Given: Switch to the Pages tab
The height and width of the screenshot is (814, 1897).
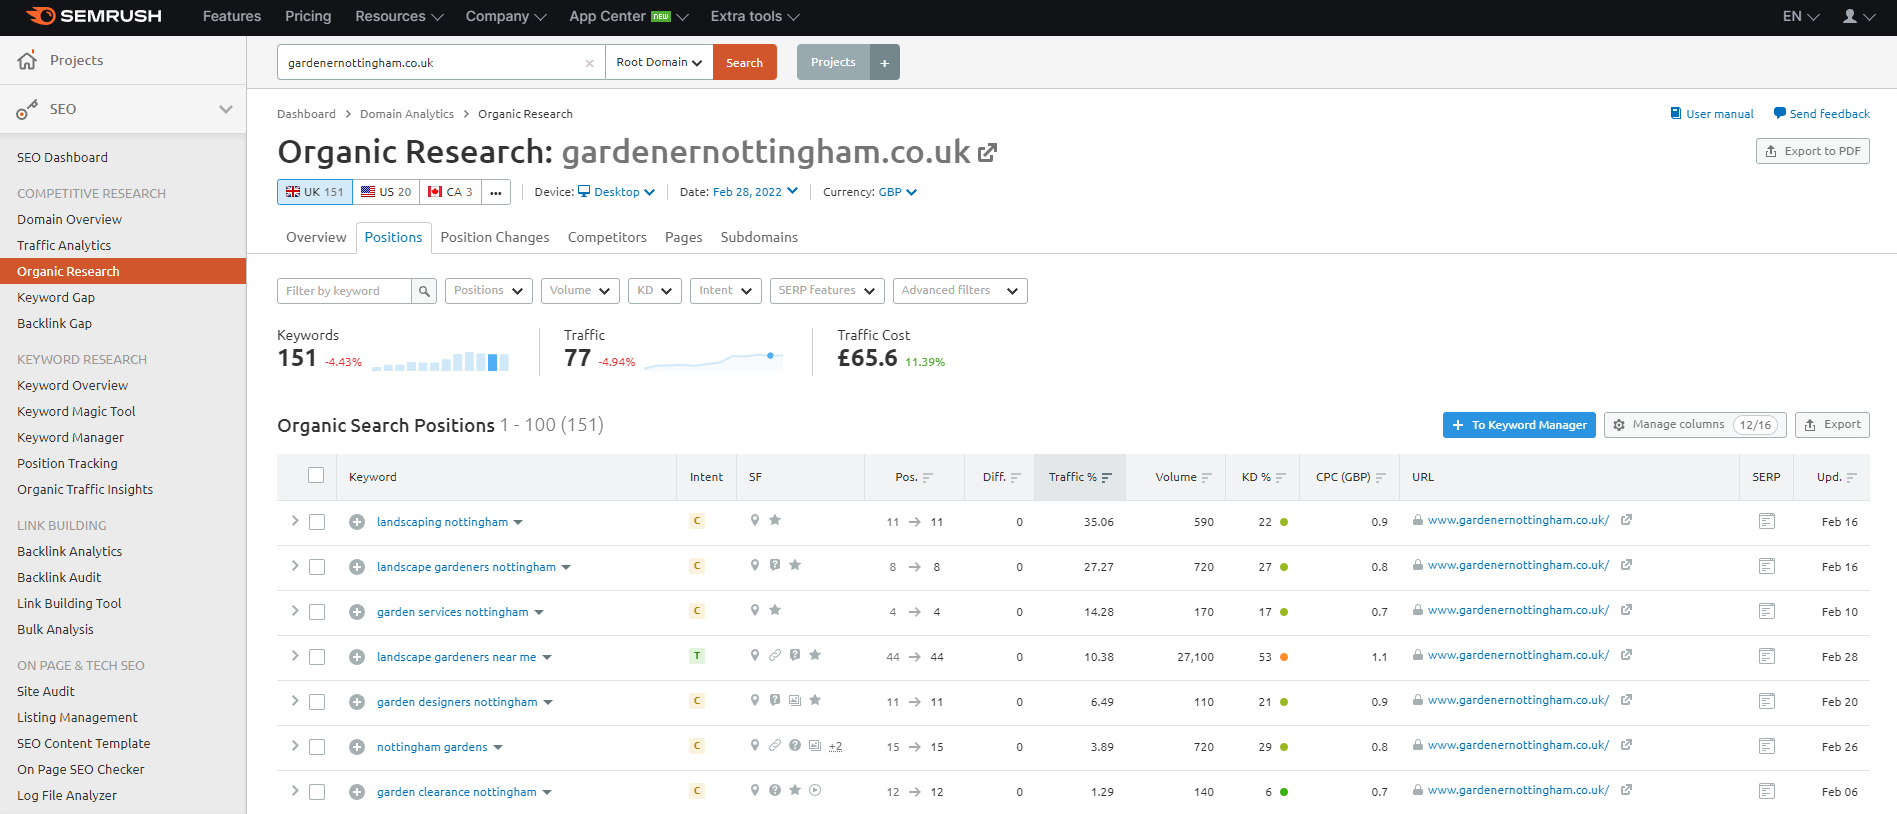Looking at the screenshot, I should [684, 237].
